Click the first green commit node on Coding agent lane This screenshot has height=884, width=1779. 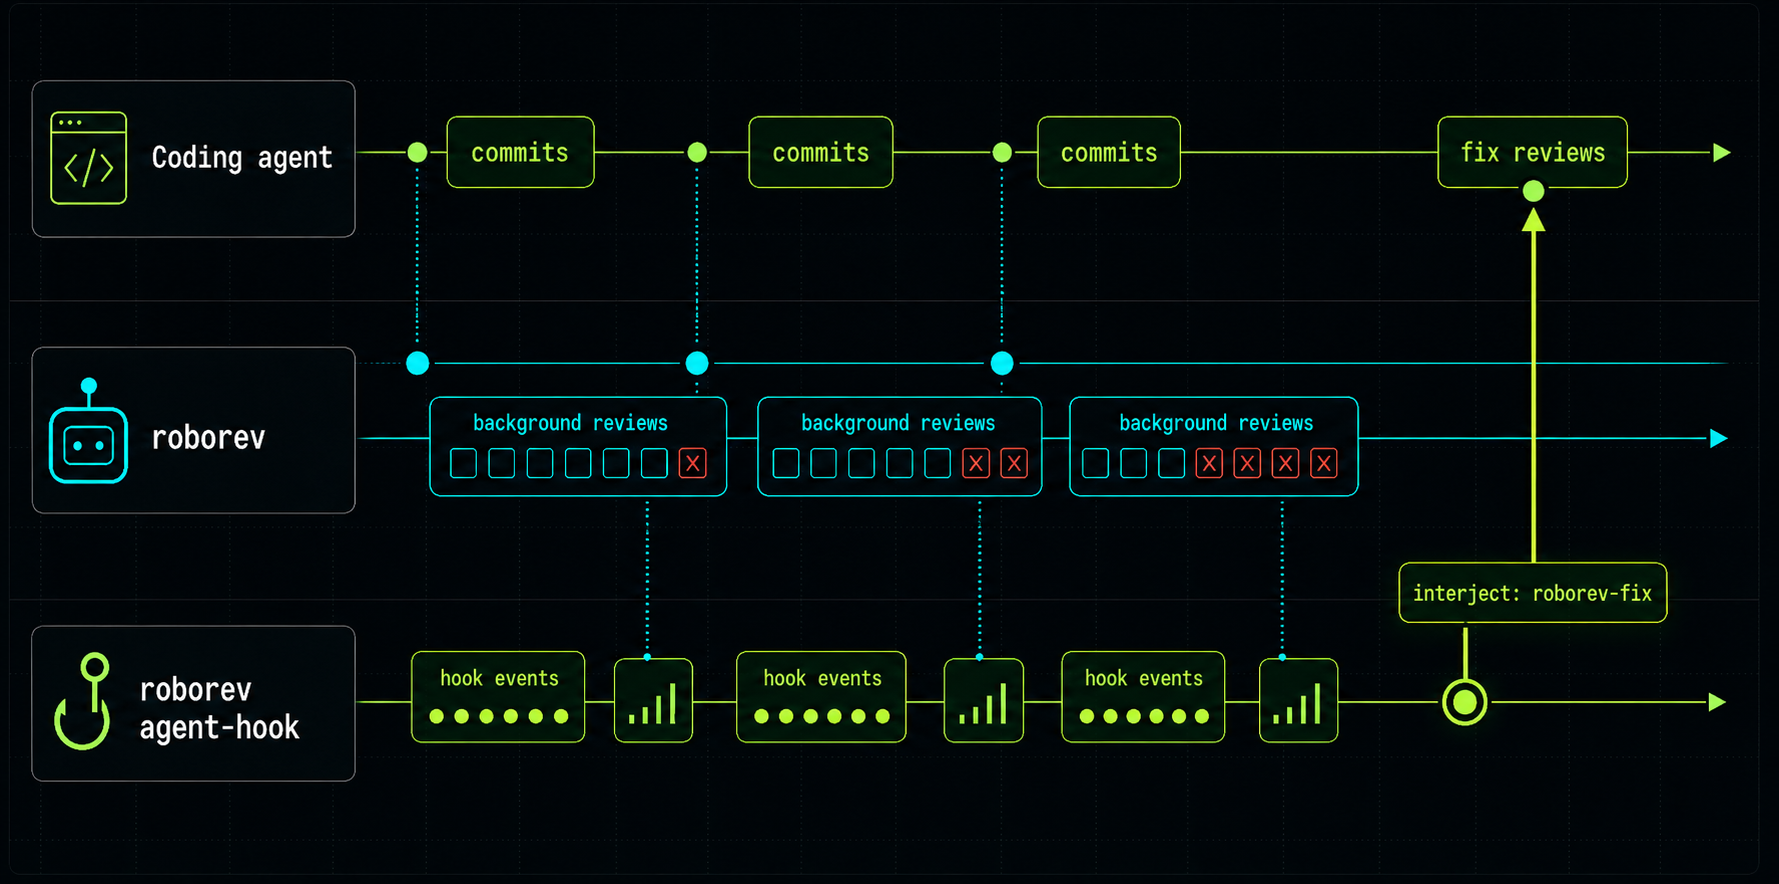point(418,152)
